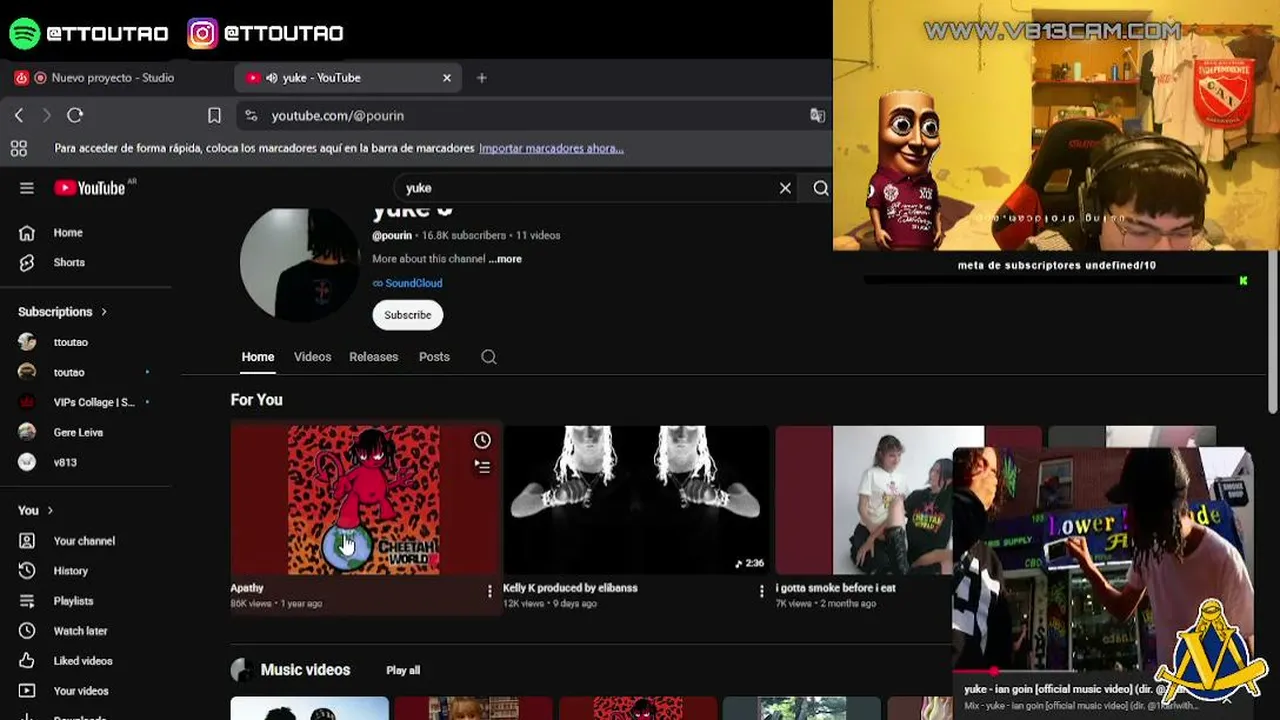
Task: Switch to the channel Videos tab
Action: [x=312, y=357]
